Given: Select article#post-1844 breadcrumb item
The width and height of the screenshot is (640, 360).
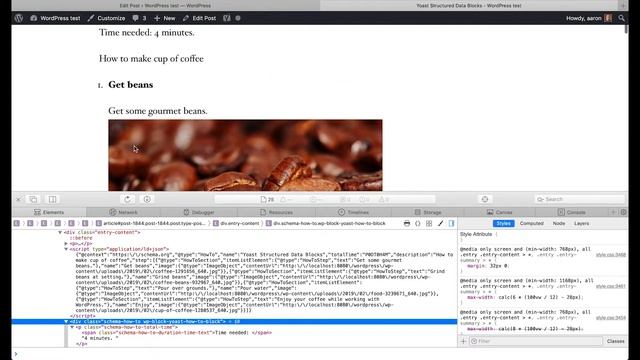Looking at the screenshot, I should click(151, 223).
